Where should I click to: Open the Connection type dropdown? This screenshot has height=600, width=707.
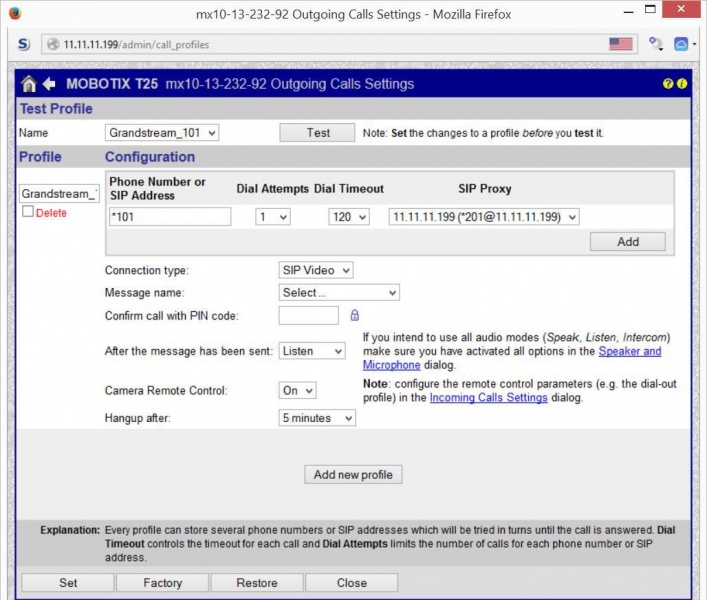point(316,270)
